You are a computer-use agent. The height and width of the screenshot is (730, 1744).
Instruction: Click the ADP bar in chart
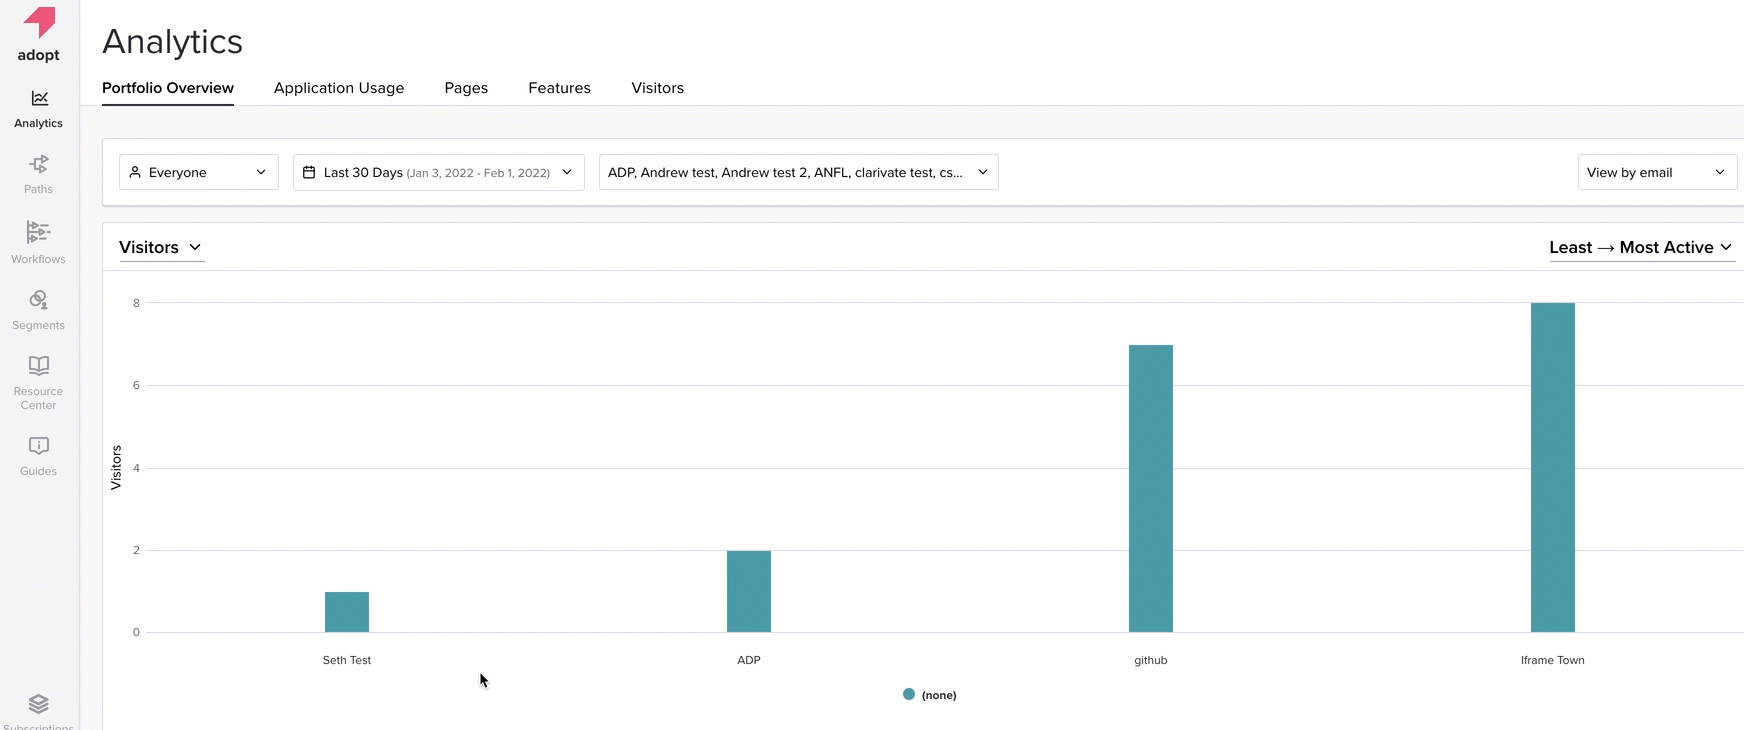[749, 591]
